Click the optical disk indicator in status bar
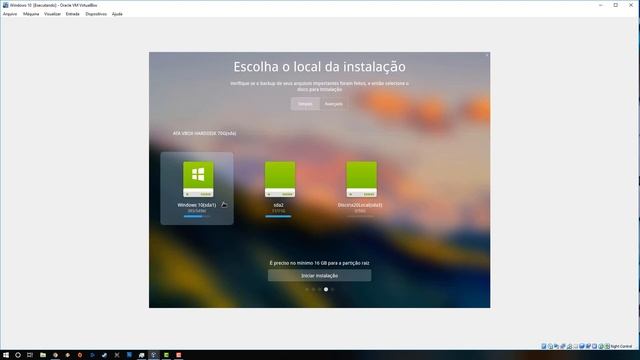 pos(550,346)
